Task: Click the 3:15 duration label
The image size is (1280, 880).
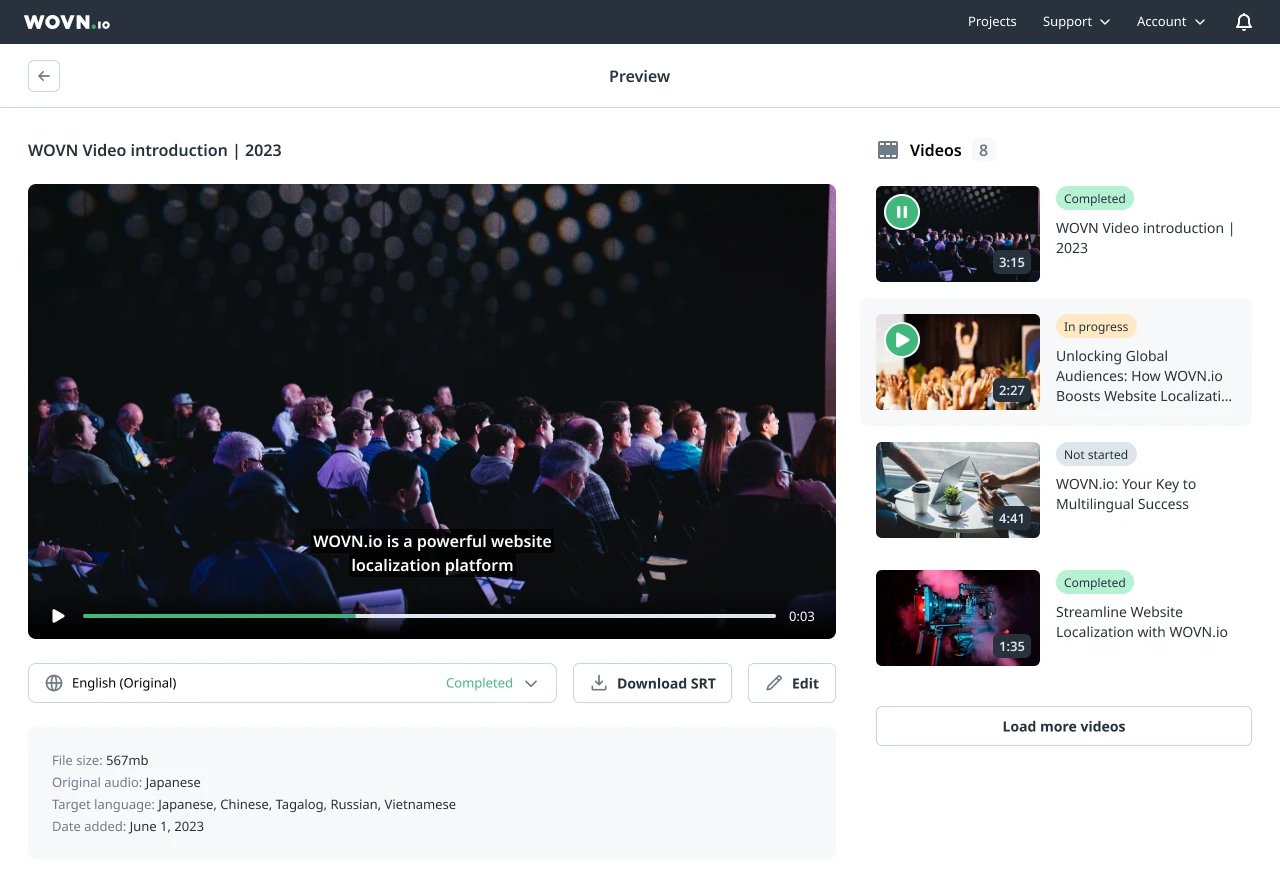Action: (x=1012, y=262)
